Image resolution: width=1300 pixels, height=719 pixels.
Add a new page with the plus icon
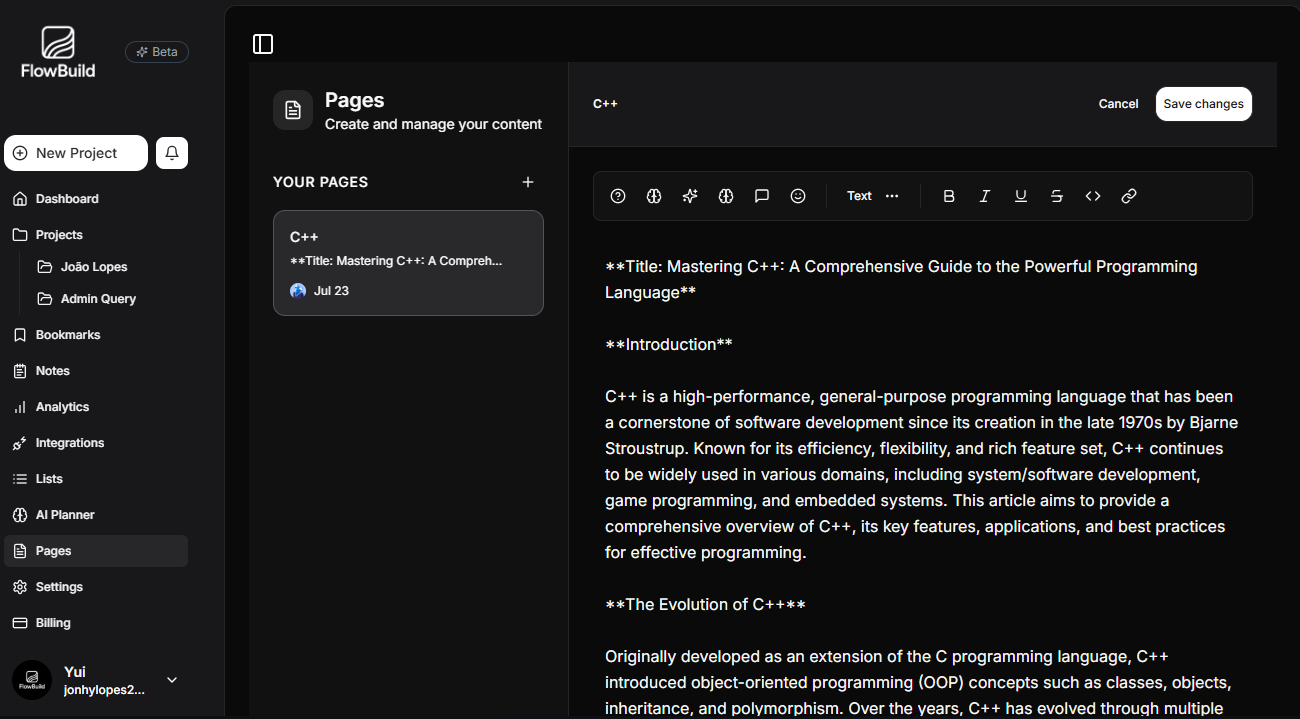[528, 182]
